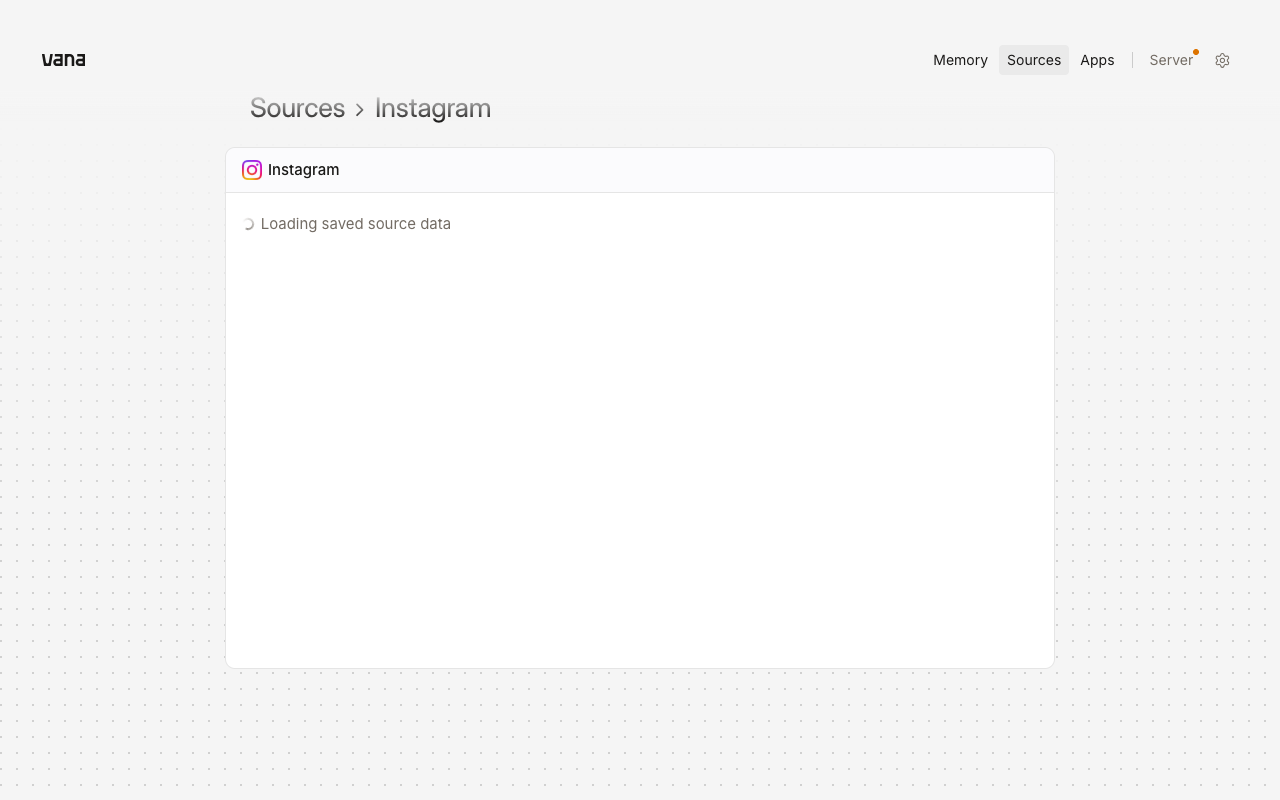Click the breadcrumb chevron separator
The image size is (1280, 800).
360,109
